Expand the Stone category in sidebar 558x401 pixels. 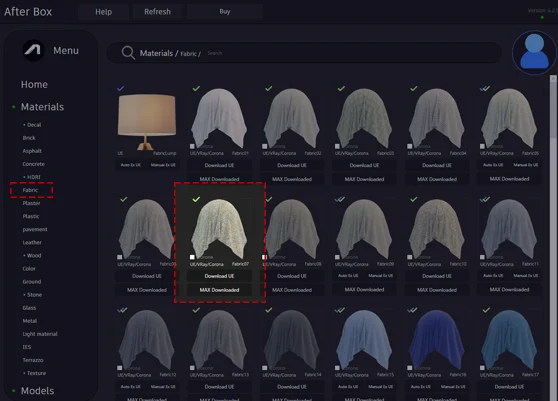click(32, 295)
